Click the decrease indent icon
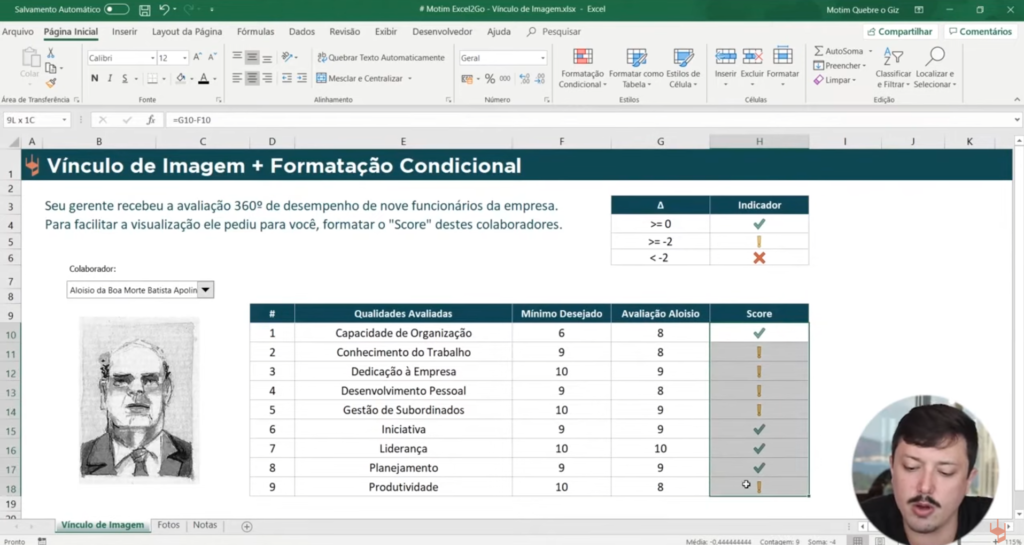 point(287,78)
